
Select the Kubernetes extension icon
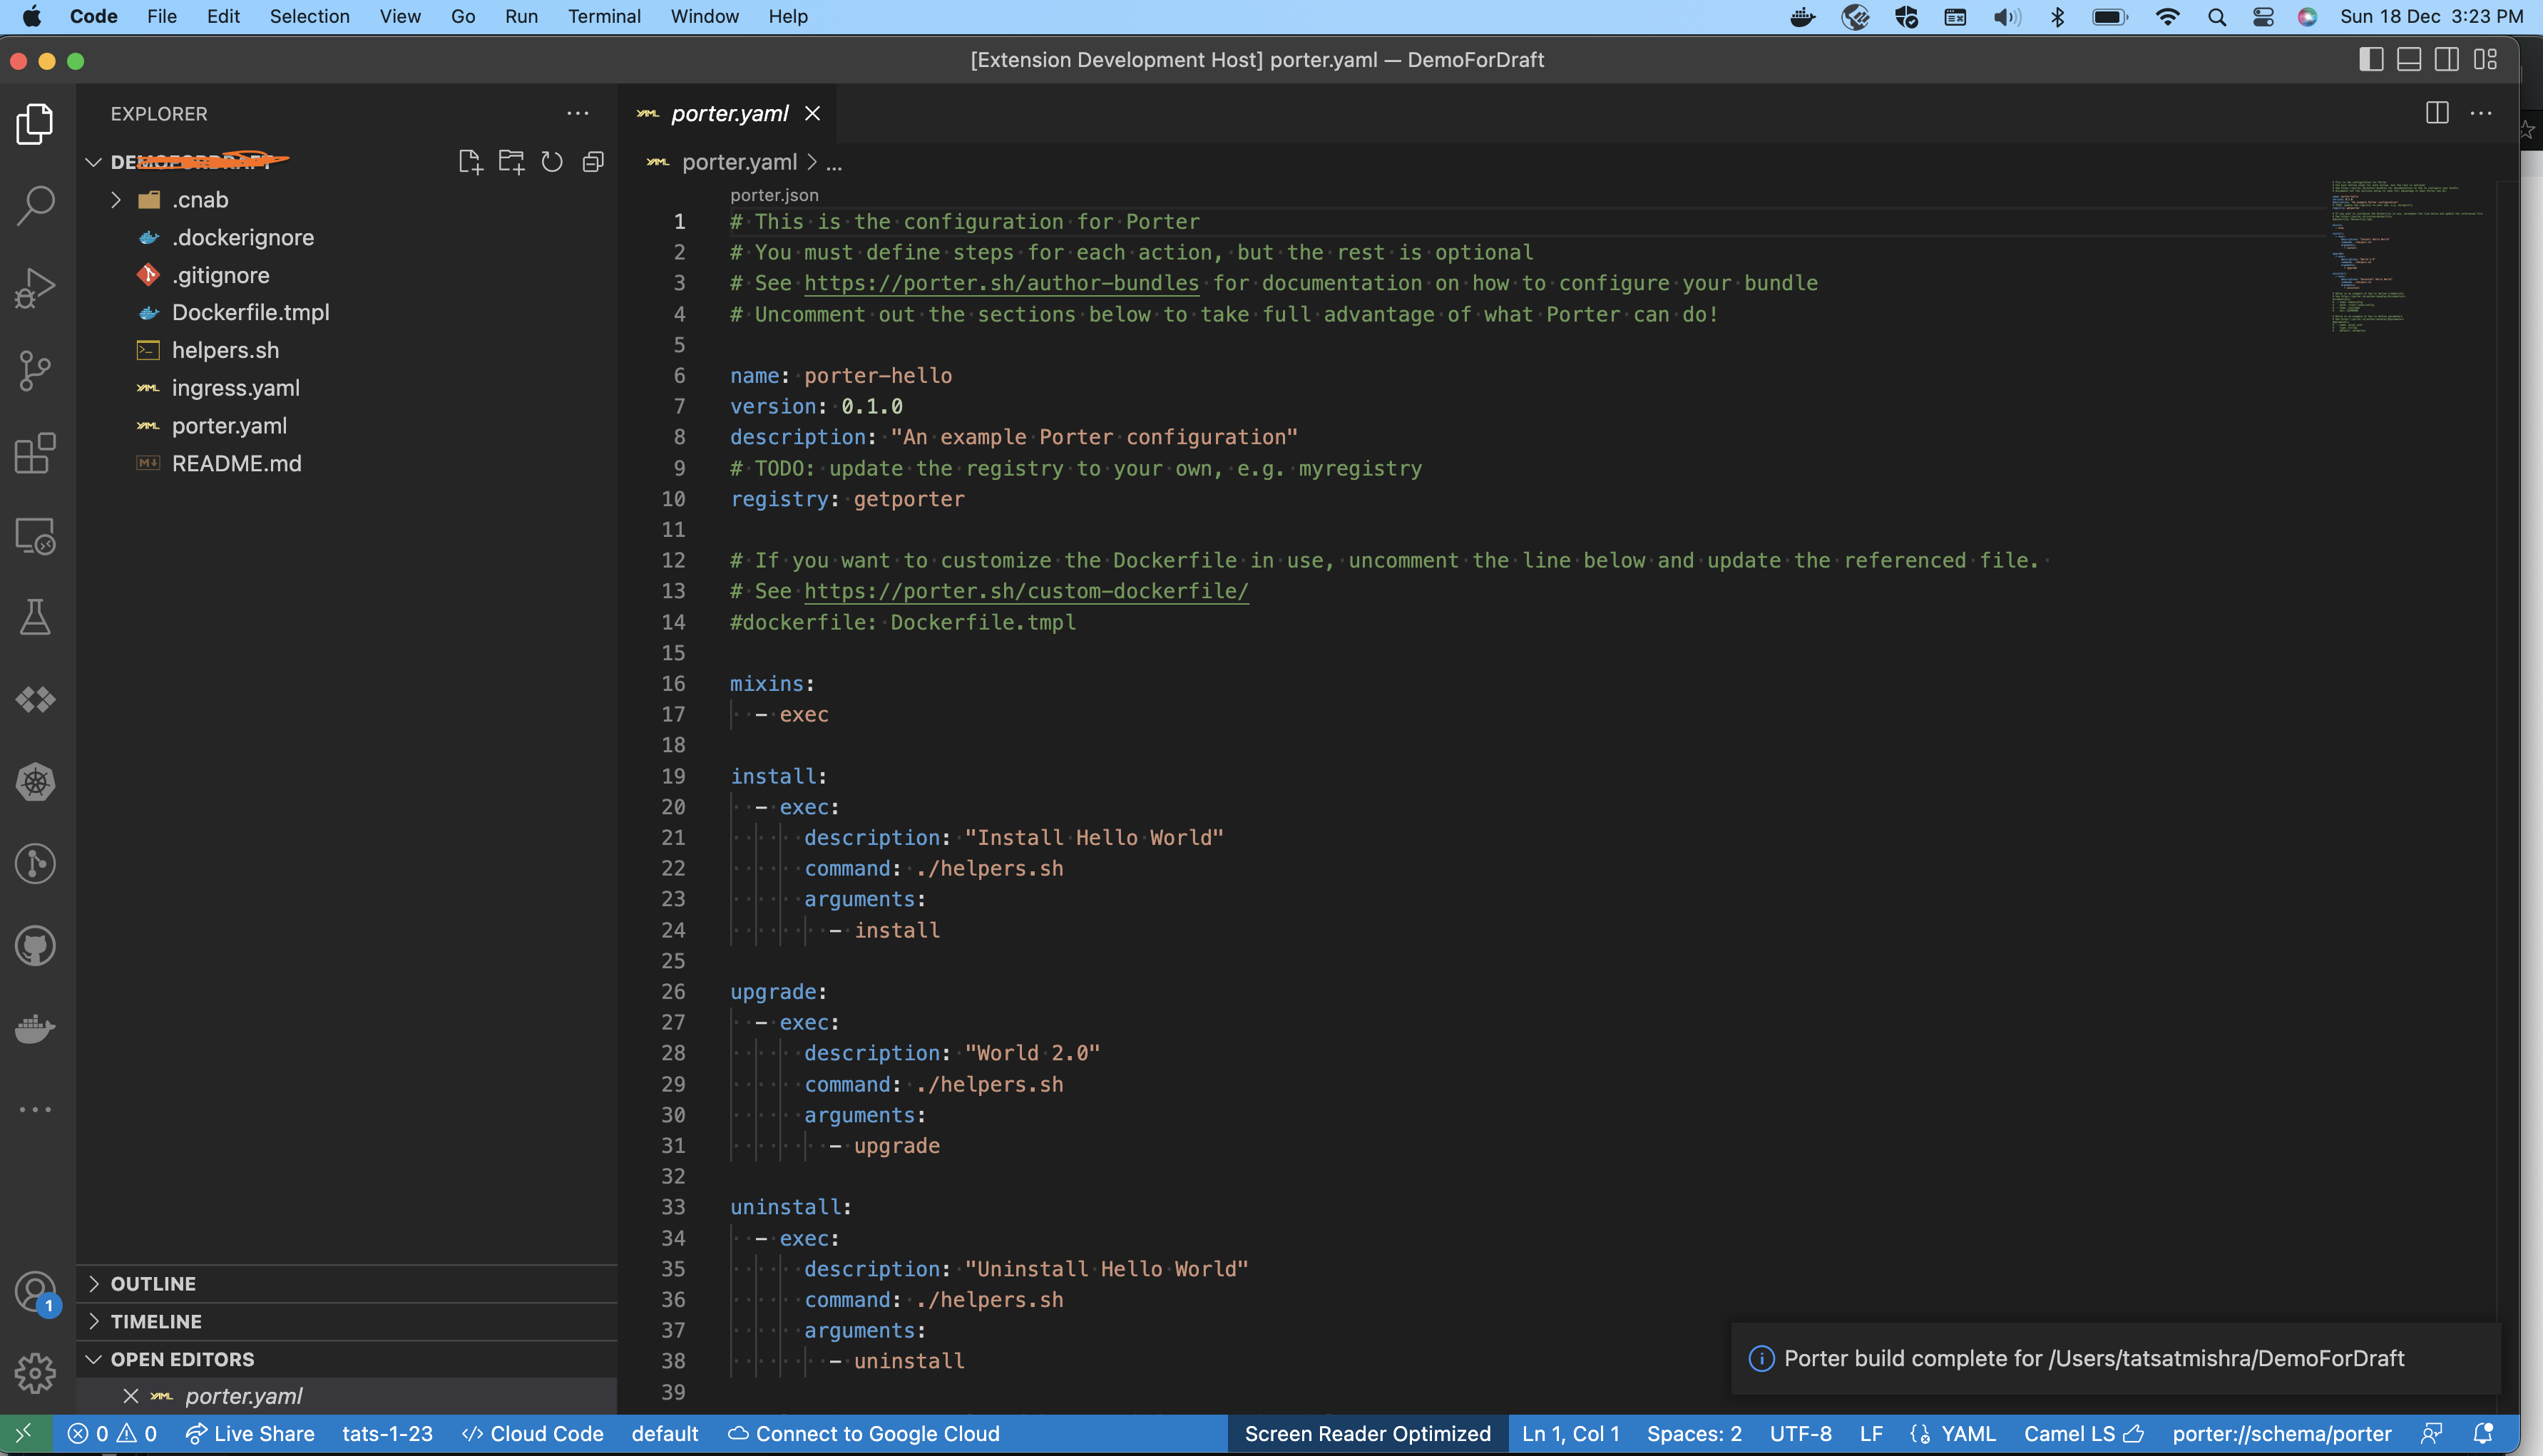[x=36, y=783]
